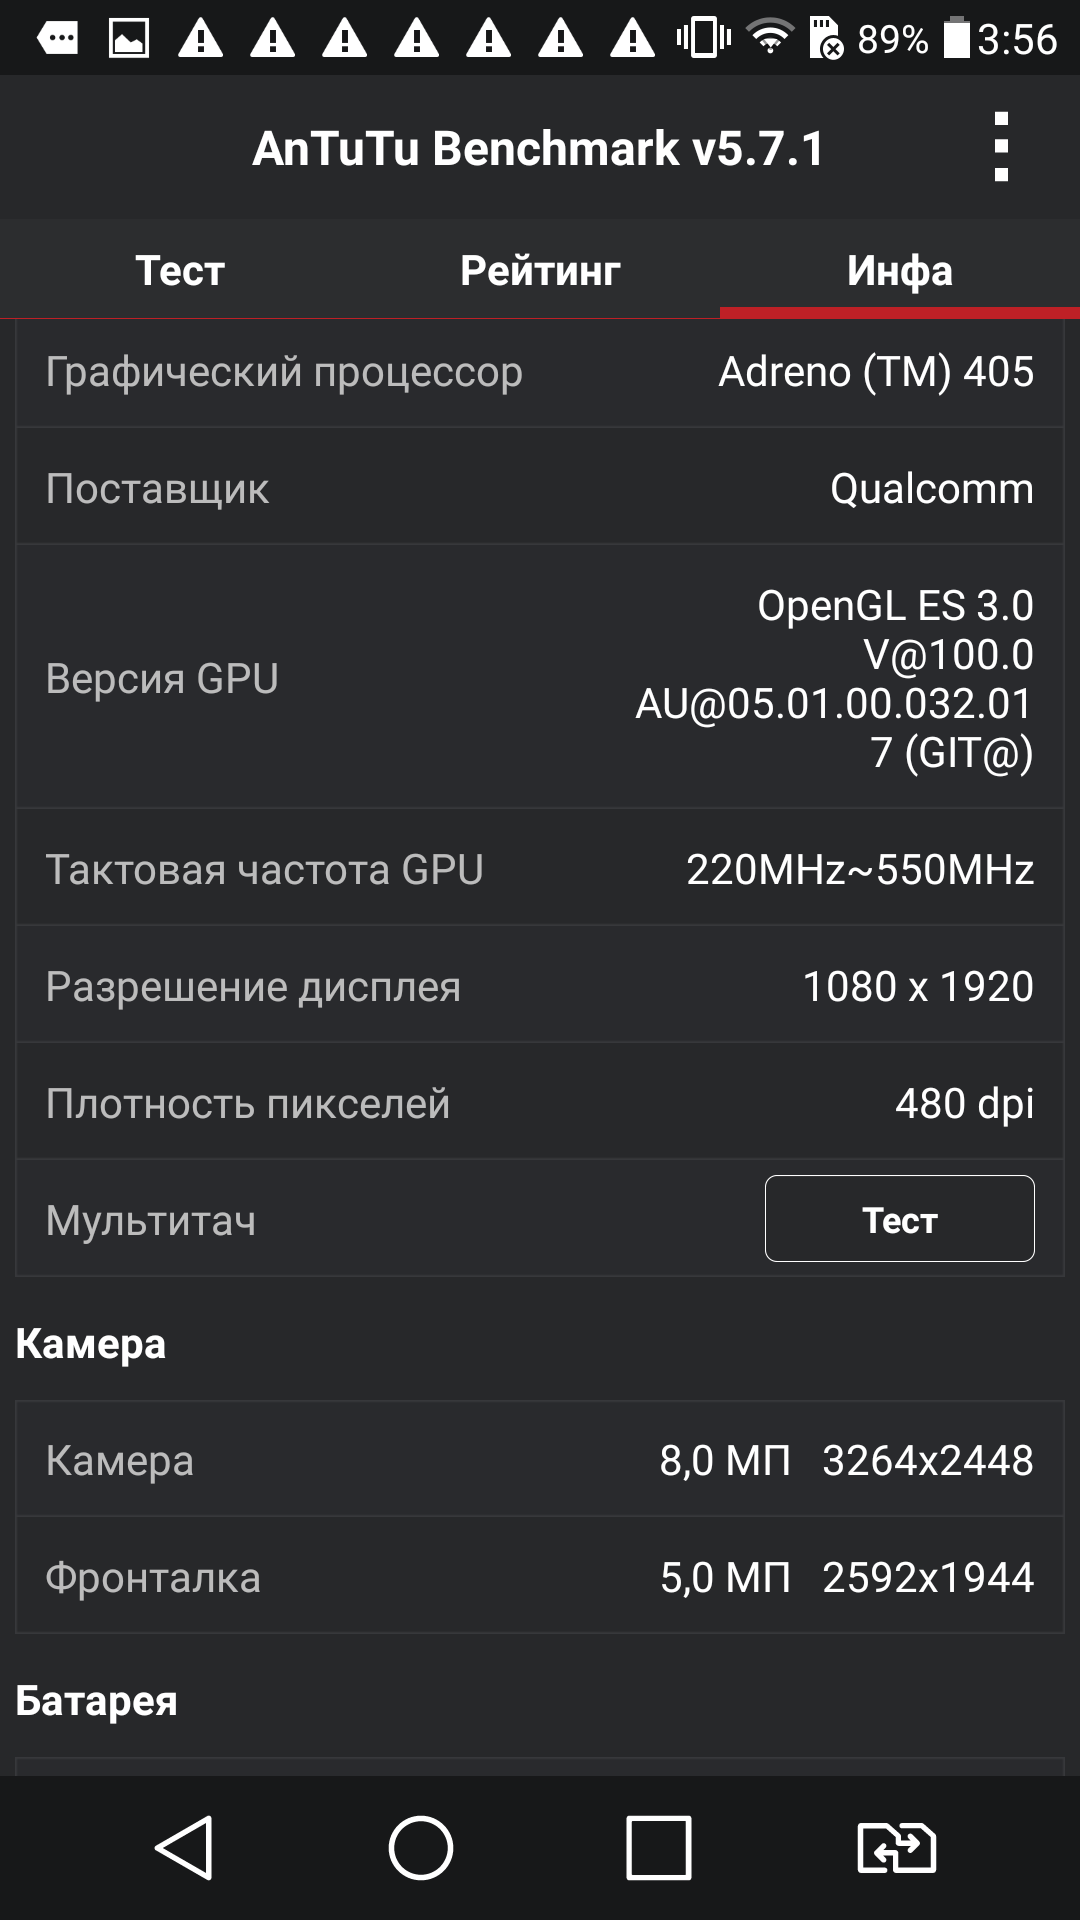This screenshot has height=1920, width=1080.
Task: Select the Инфа tab
Action: [x=900, y=270]
